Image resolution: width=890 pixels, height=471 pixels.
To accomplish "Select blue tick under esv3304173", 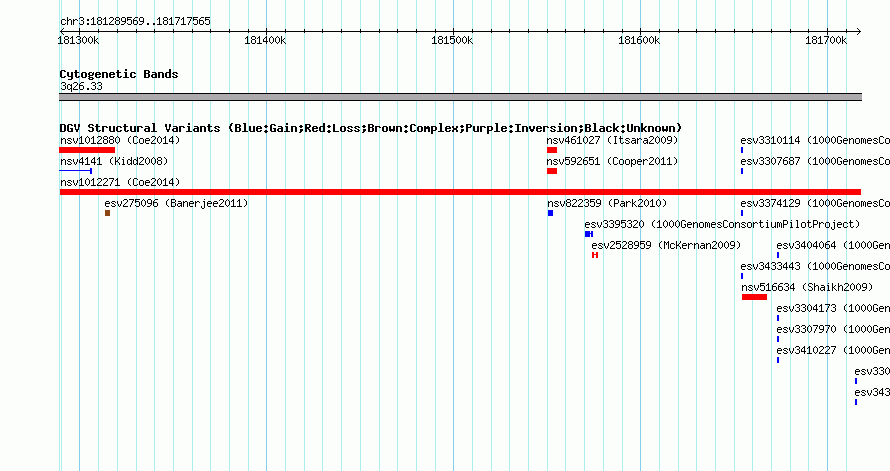I will pyautogui.click(x=778, y=318).
